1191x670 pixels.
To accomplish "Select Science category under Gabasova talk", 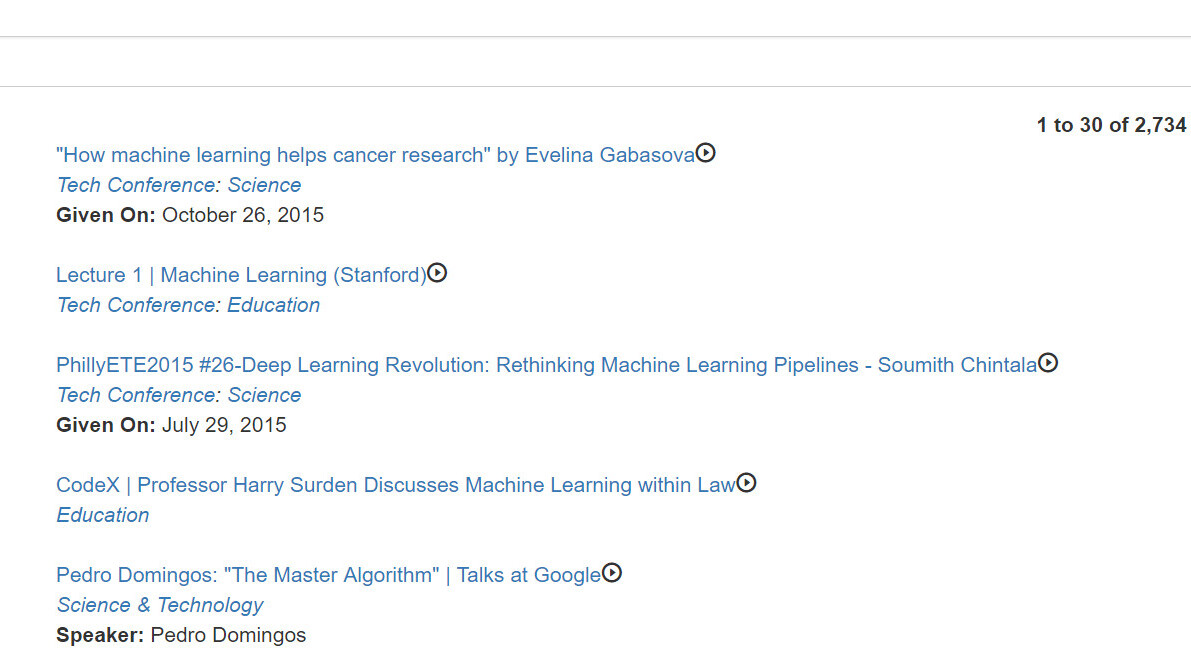I will tap(264, 185).
